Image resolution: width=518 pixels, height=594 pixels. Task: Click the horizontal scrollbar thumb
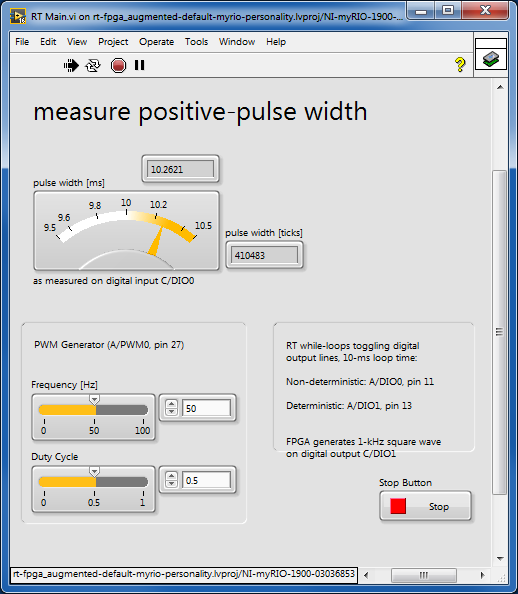click(424, 575)
